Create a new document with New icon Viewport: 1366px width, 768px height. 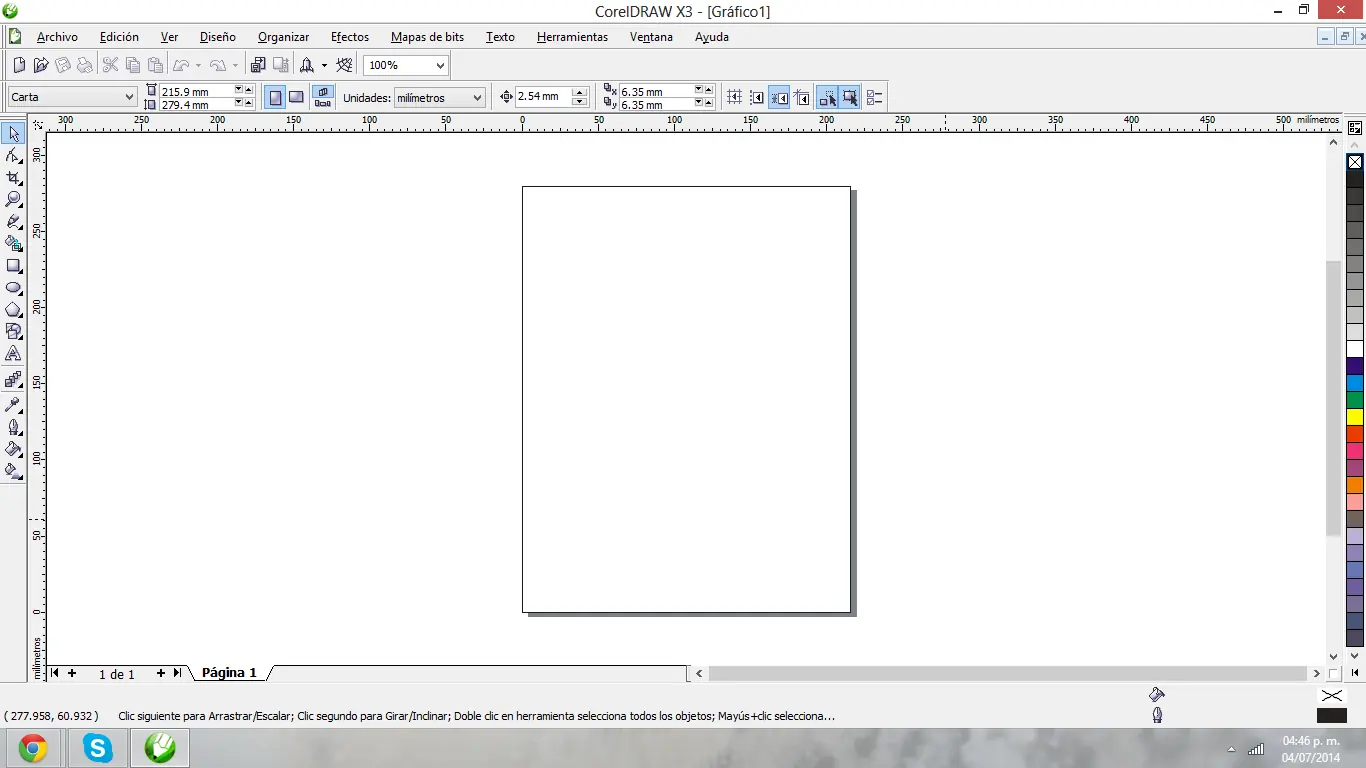click(19, 65)
